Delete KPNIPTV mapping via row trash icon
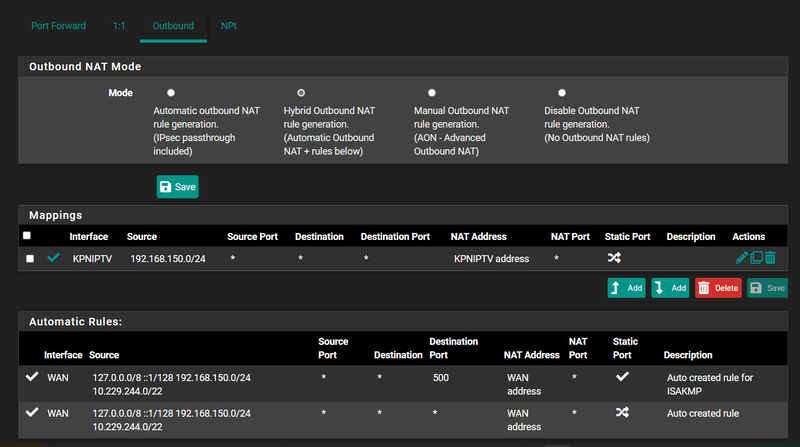800x447 pixels. [x=770, y=258]
